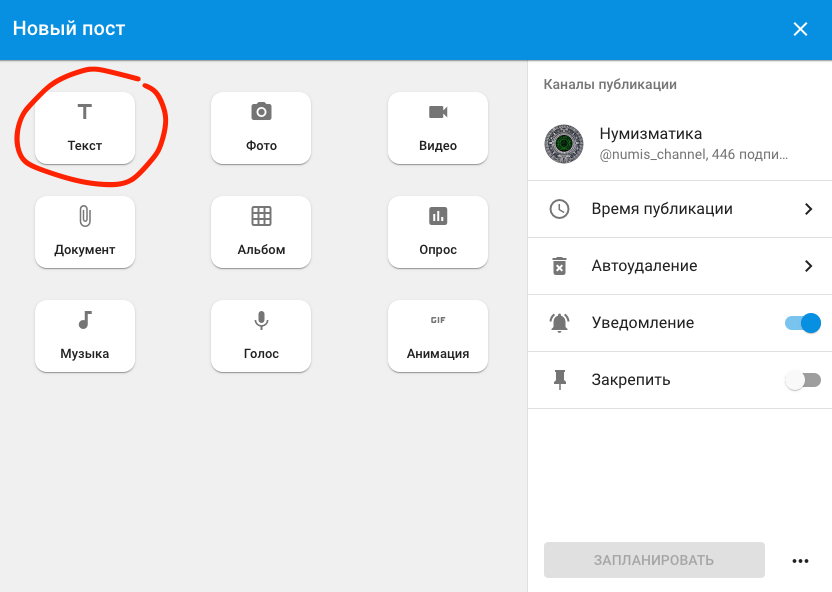Pick the GIF Animation (Анимация) option
The image size is (832, 592).
(x=438, y=336)
